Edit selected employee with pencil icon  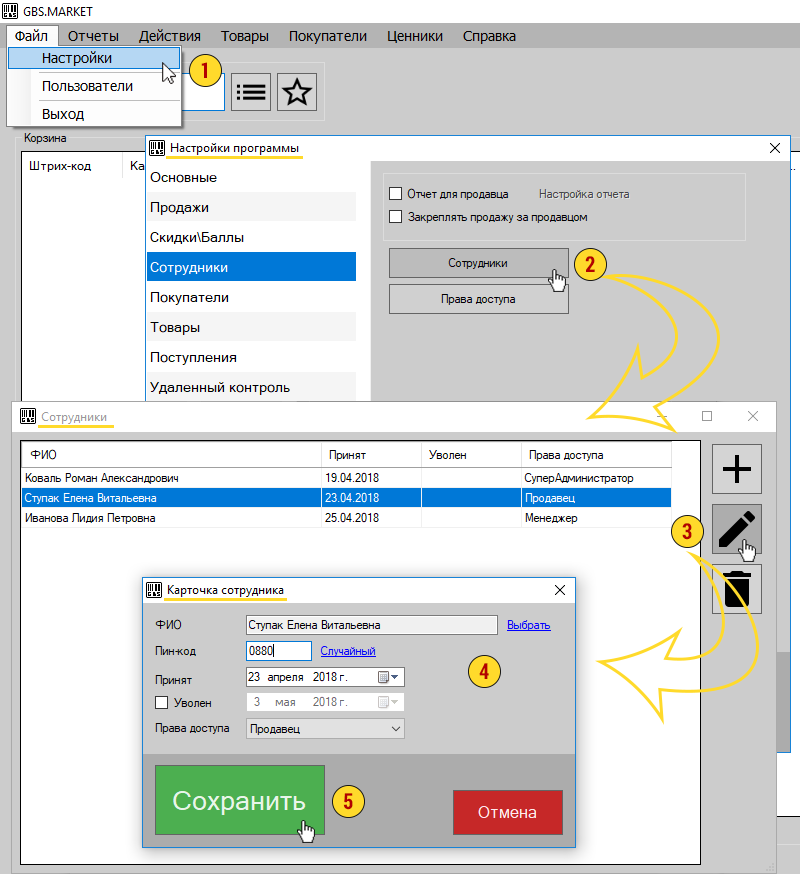click(736, 529)
